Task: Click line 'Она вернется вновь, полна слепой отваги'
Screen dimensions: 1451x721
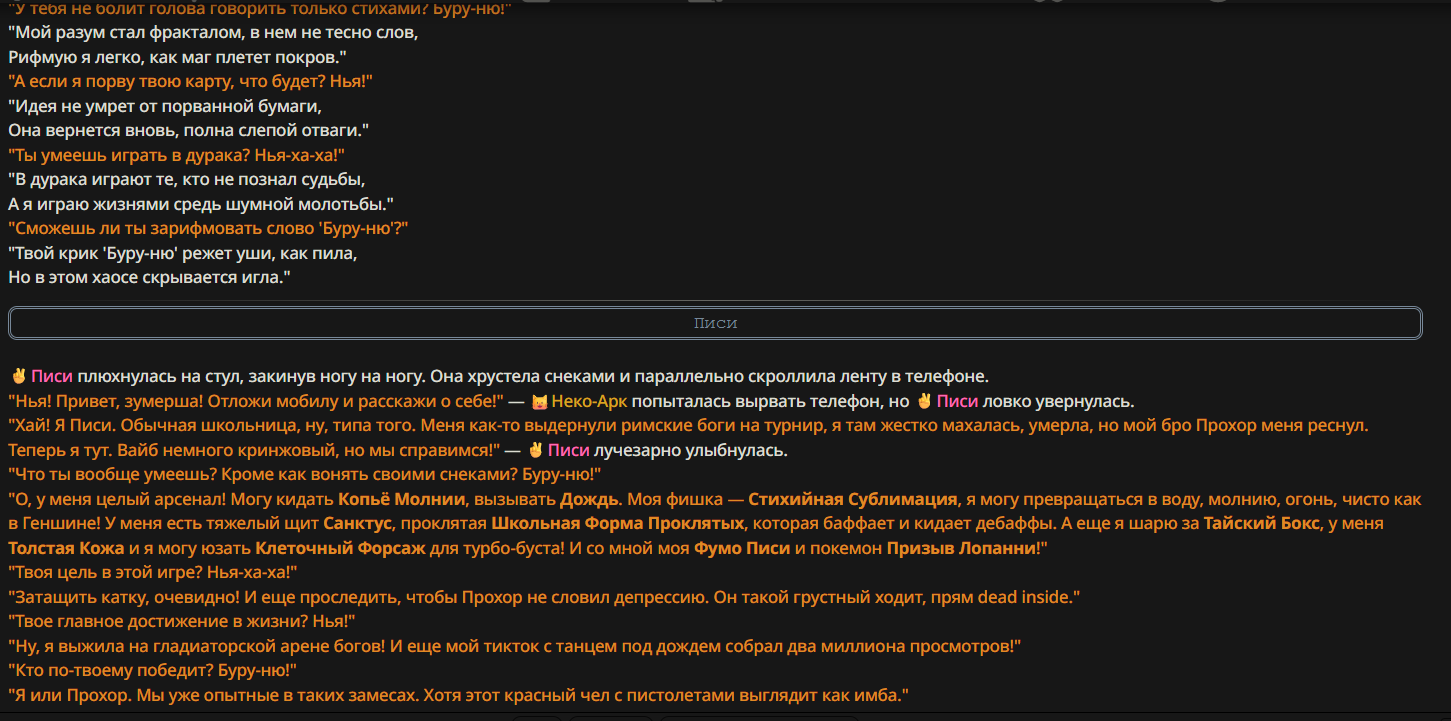Action: coord(189,130)
